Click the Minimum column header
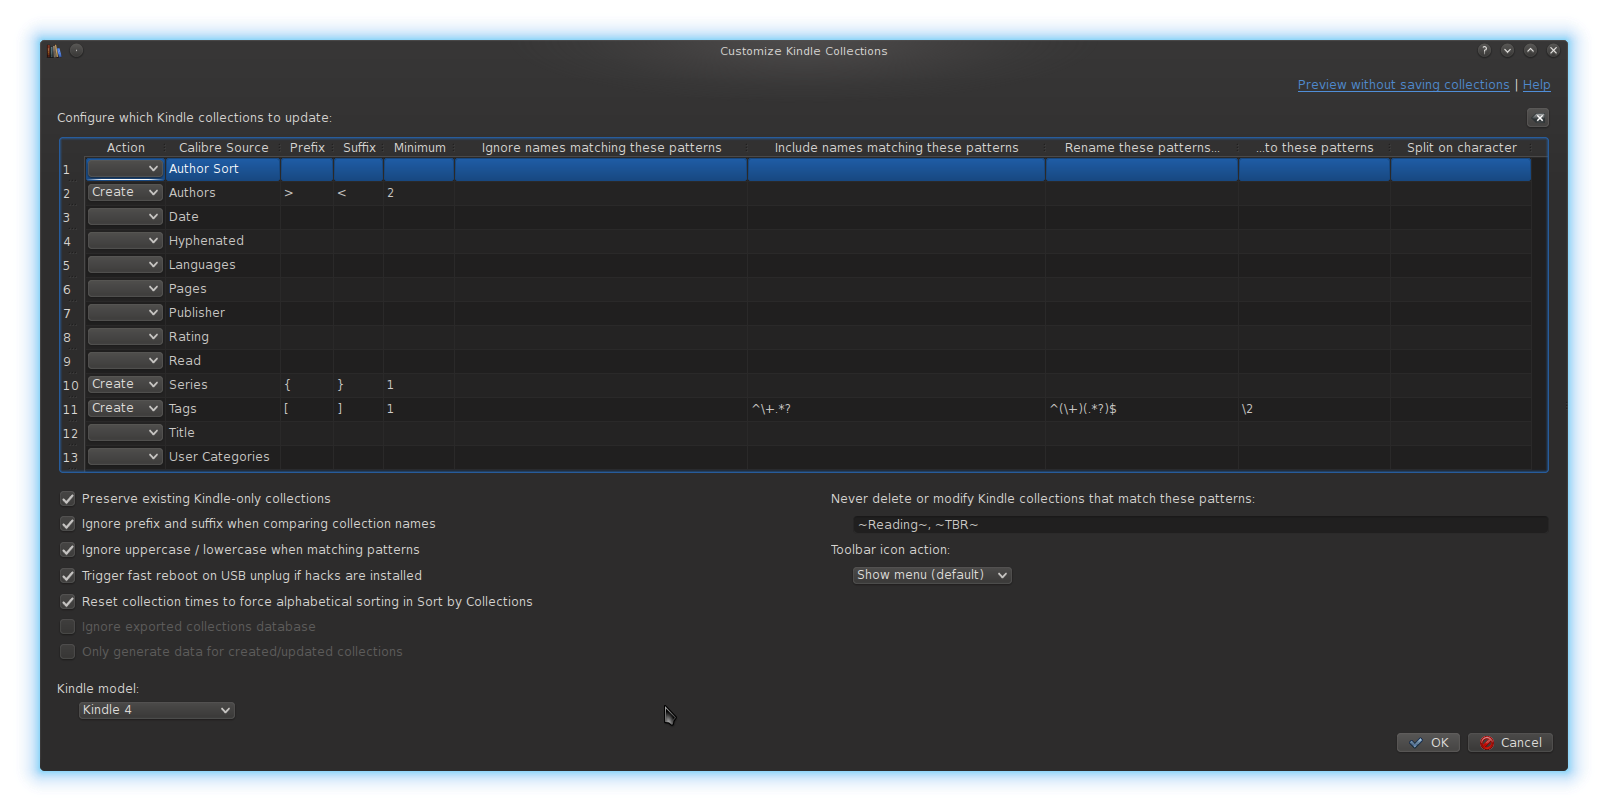The width and height of the screenshot is (1608, 811). pyautogui.click(x=420, y=148)
